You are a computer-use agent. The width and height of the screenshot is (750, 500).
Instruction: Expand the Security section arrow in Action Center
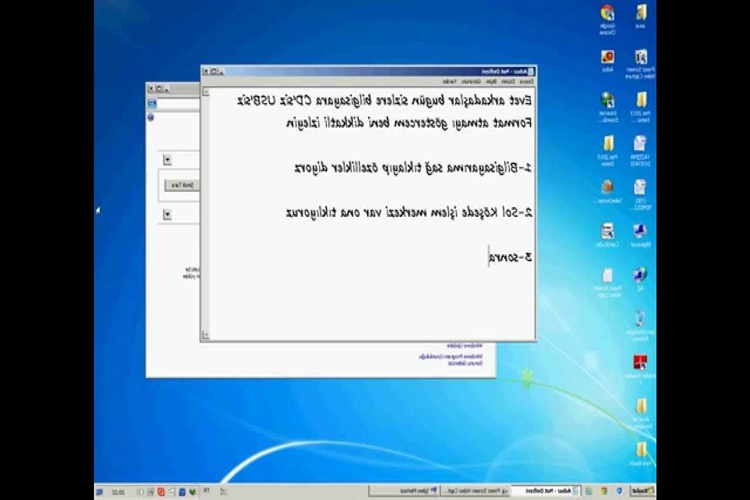click(167, 160)
